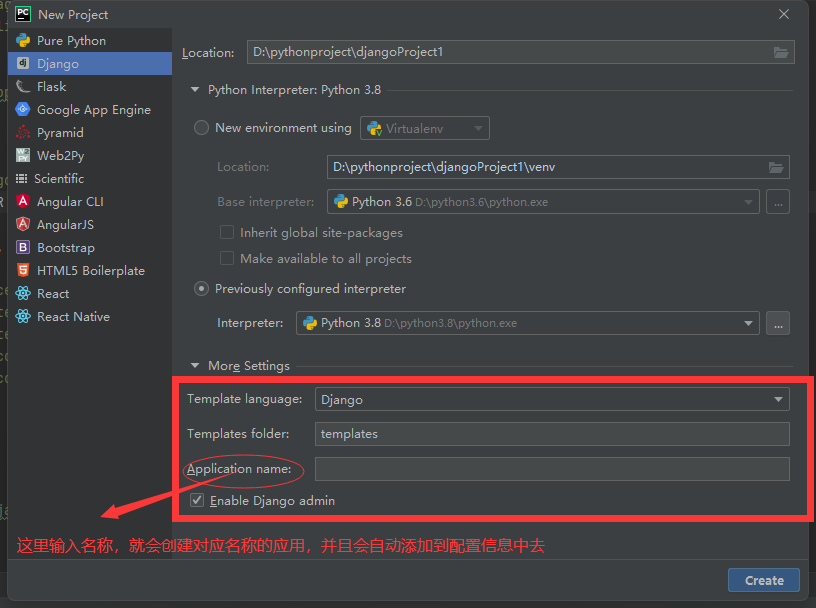Click the Application name input field
The height and width of the screenshot is (608, 816).
pos(552,469)
